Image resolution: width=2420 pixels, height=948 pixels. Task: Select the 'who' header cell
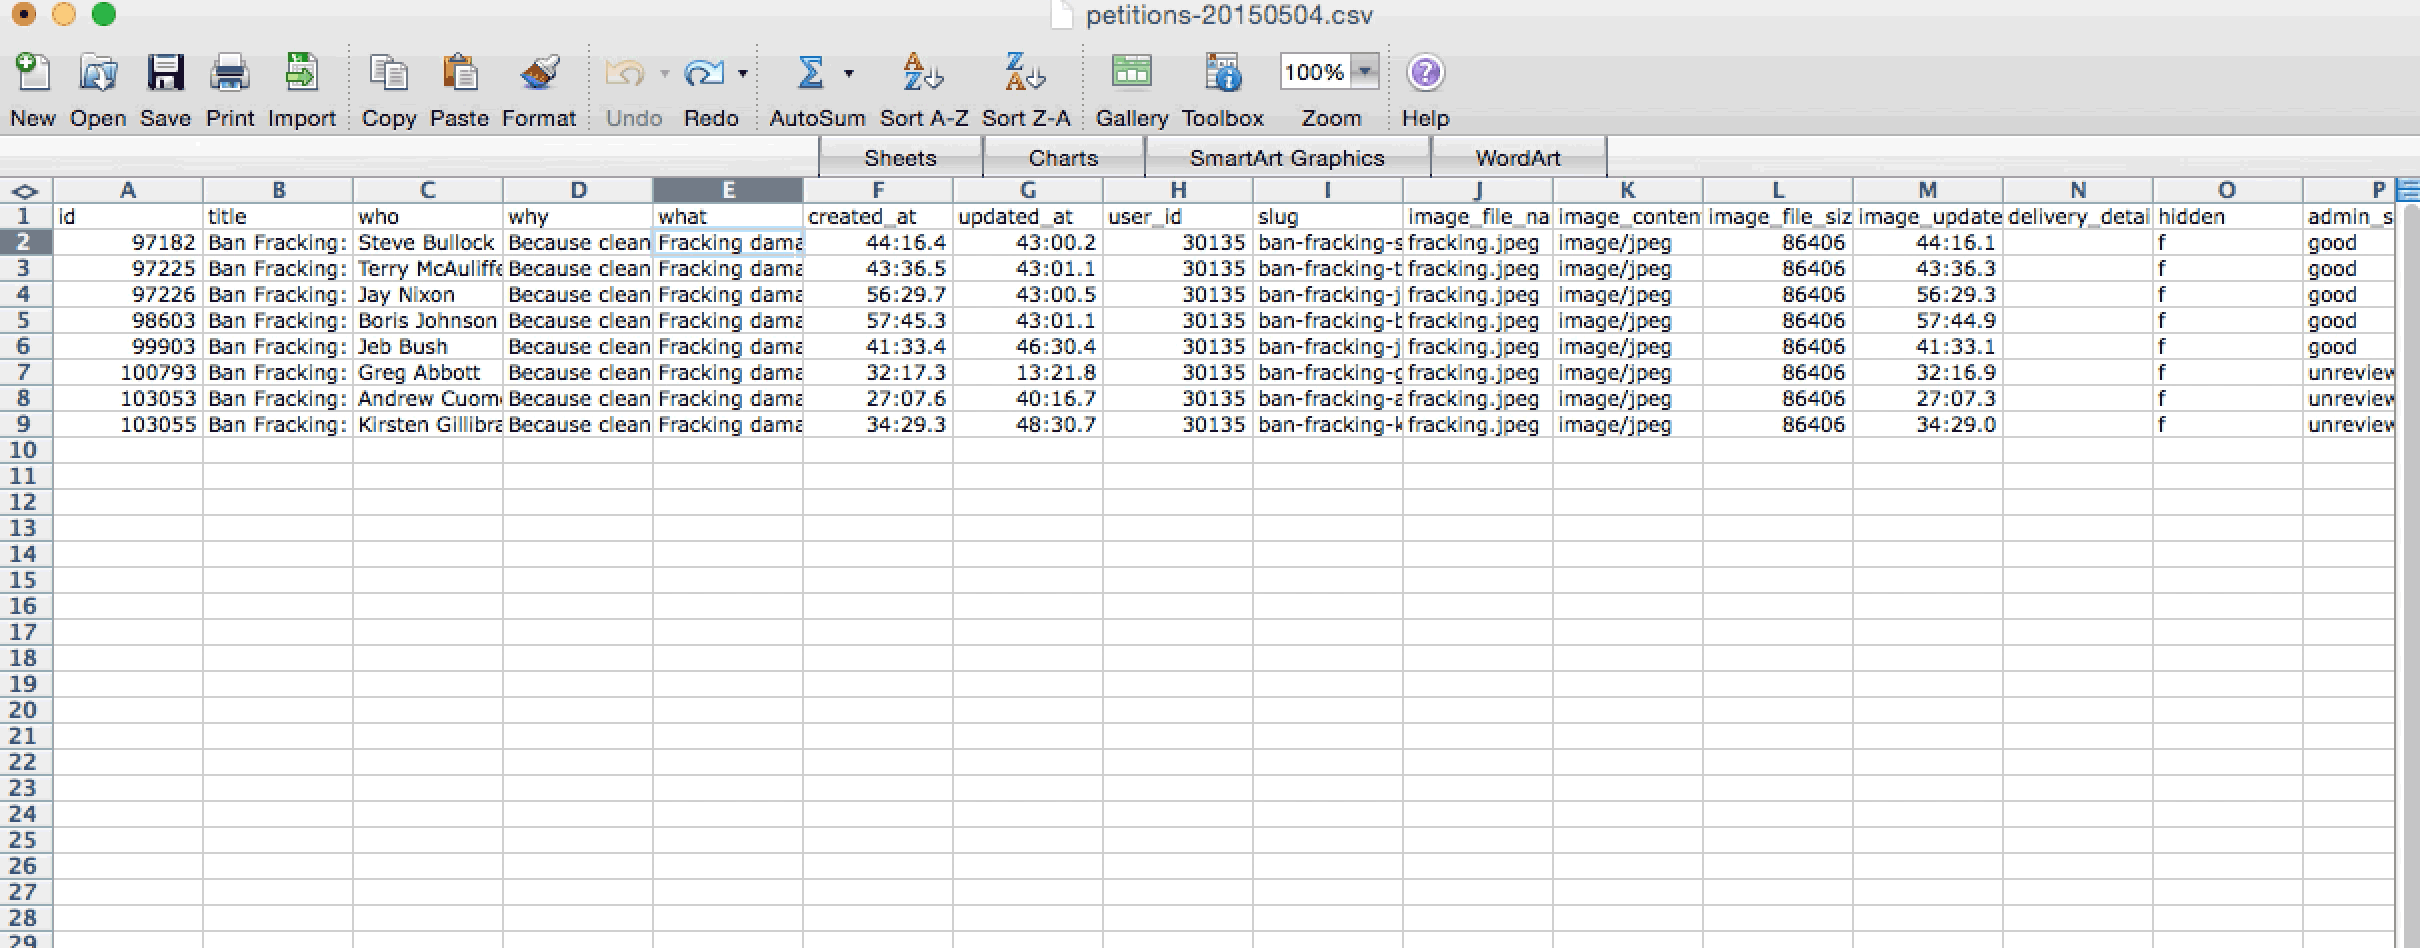pos(428,217)
